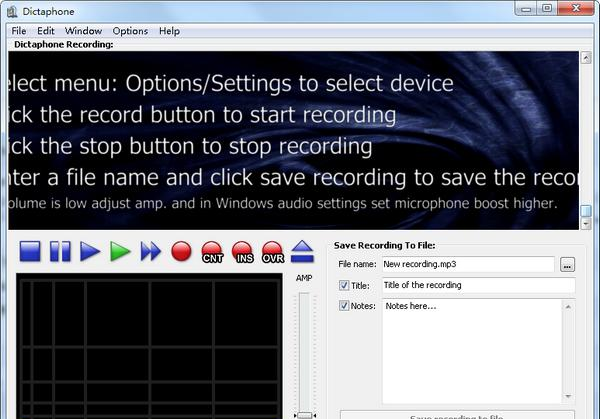This screenshot has height=419, width=600.
Task: Click the black waveform display area
Action: (149, 346)
